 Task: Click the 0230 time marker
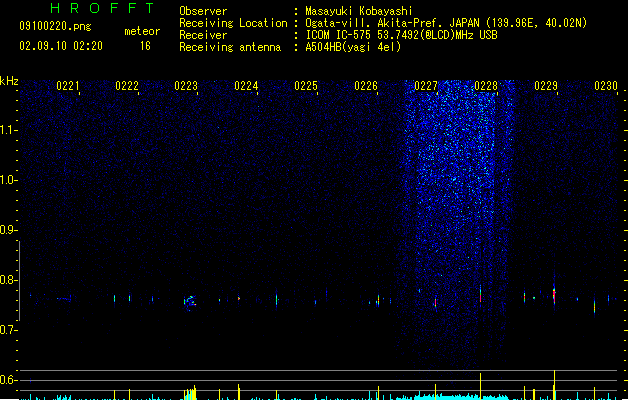click(606, 86)
